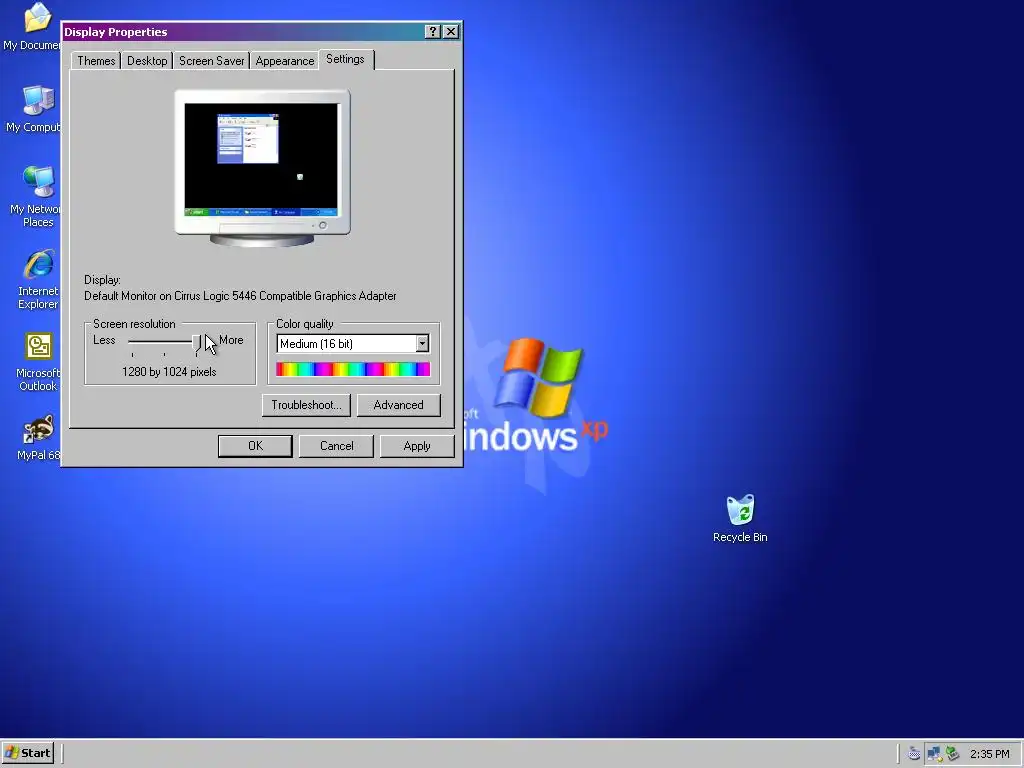Click the system clock showing 2:35 PM
Viewport: 1024px width, 768px height.
[989, 754]
